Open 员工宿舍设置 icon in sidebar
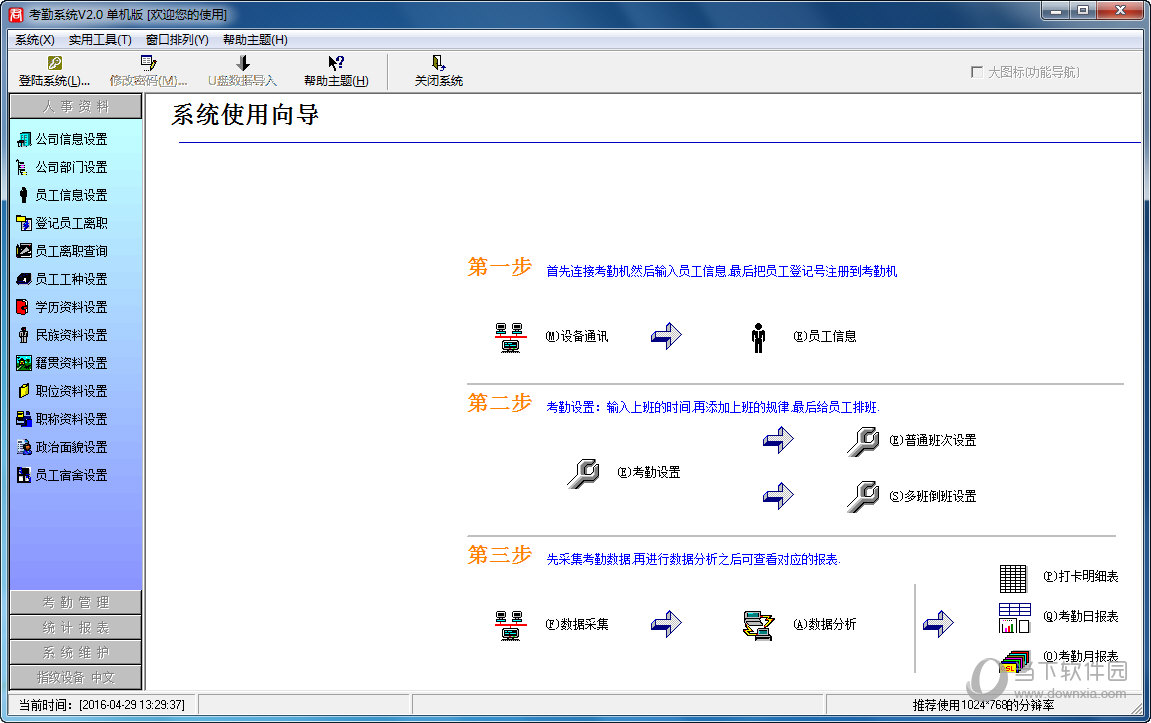This screenshot has height=723, width=1151. tap(23, 475)
